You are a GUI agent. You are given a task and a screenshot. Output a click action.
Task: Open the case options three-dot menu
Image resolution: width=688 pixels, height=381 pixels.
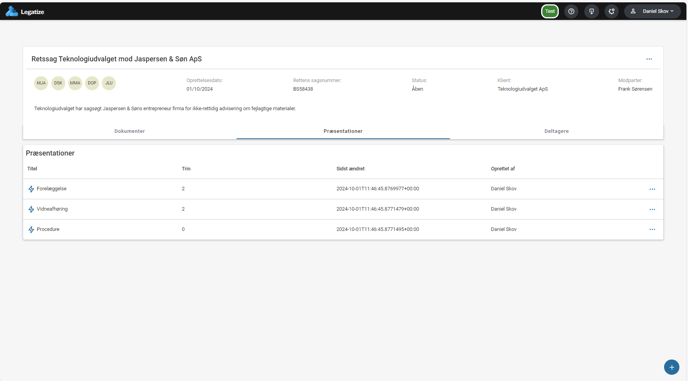[649, 59]
